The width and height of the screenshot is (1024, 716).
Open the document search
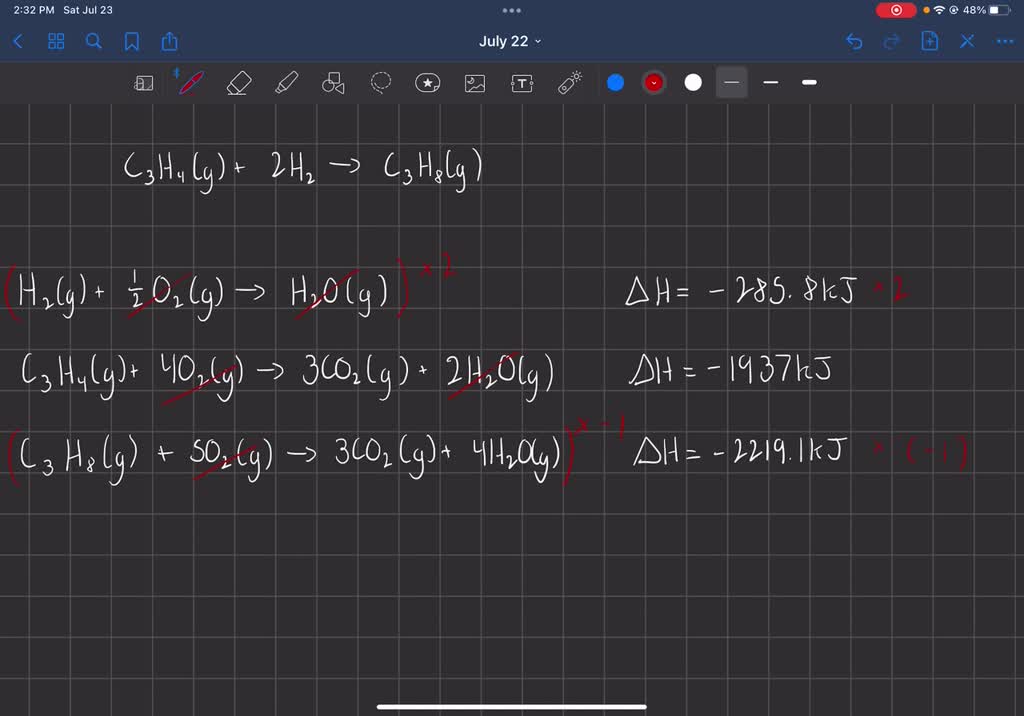93,41
